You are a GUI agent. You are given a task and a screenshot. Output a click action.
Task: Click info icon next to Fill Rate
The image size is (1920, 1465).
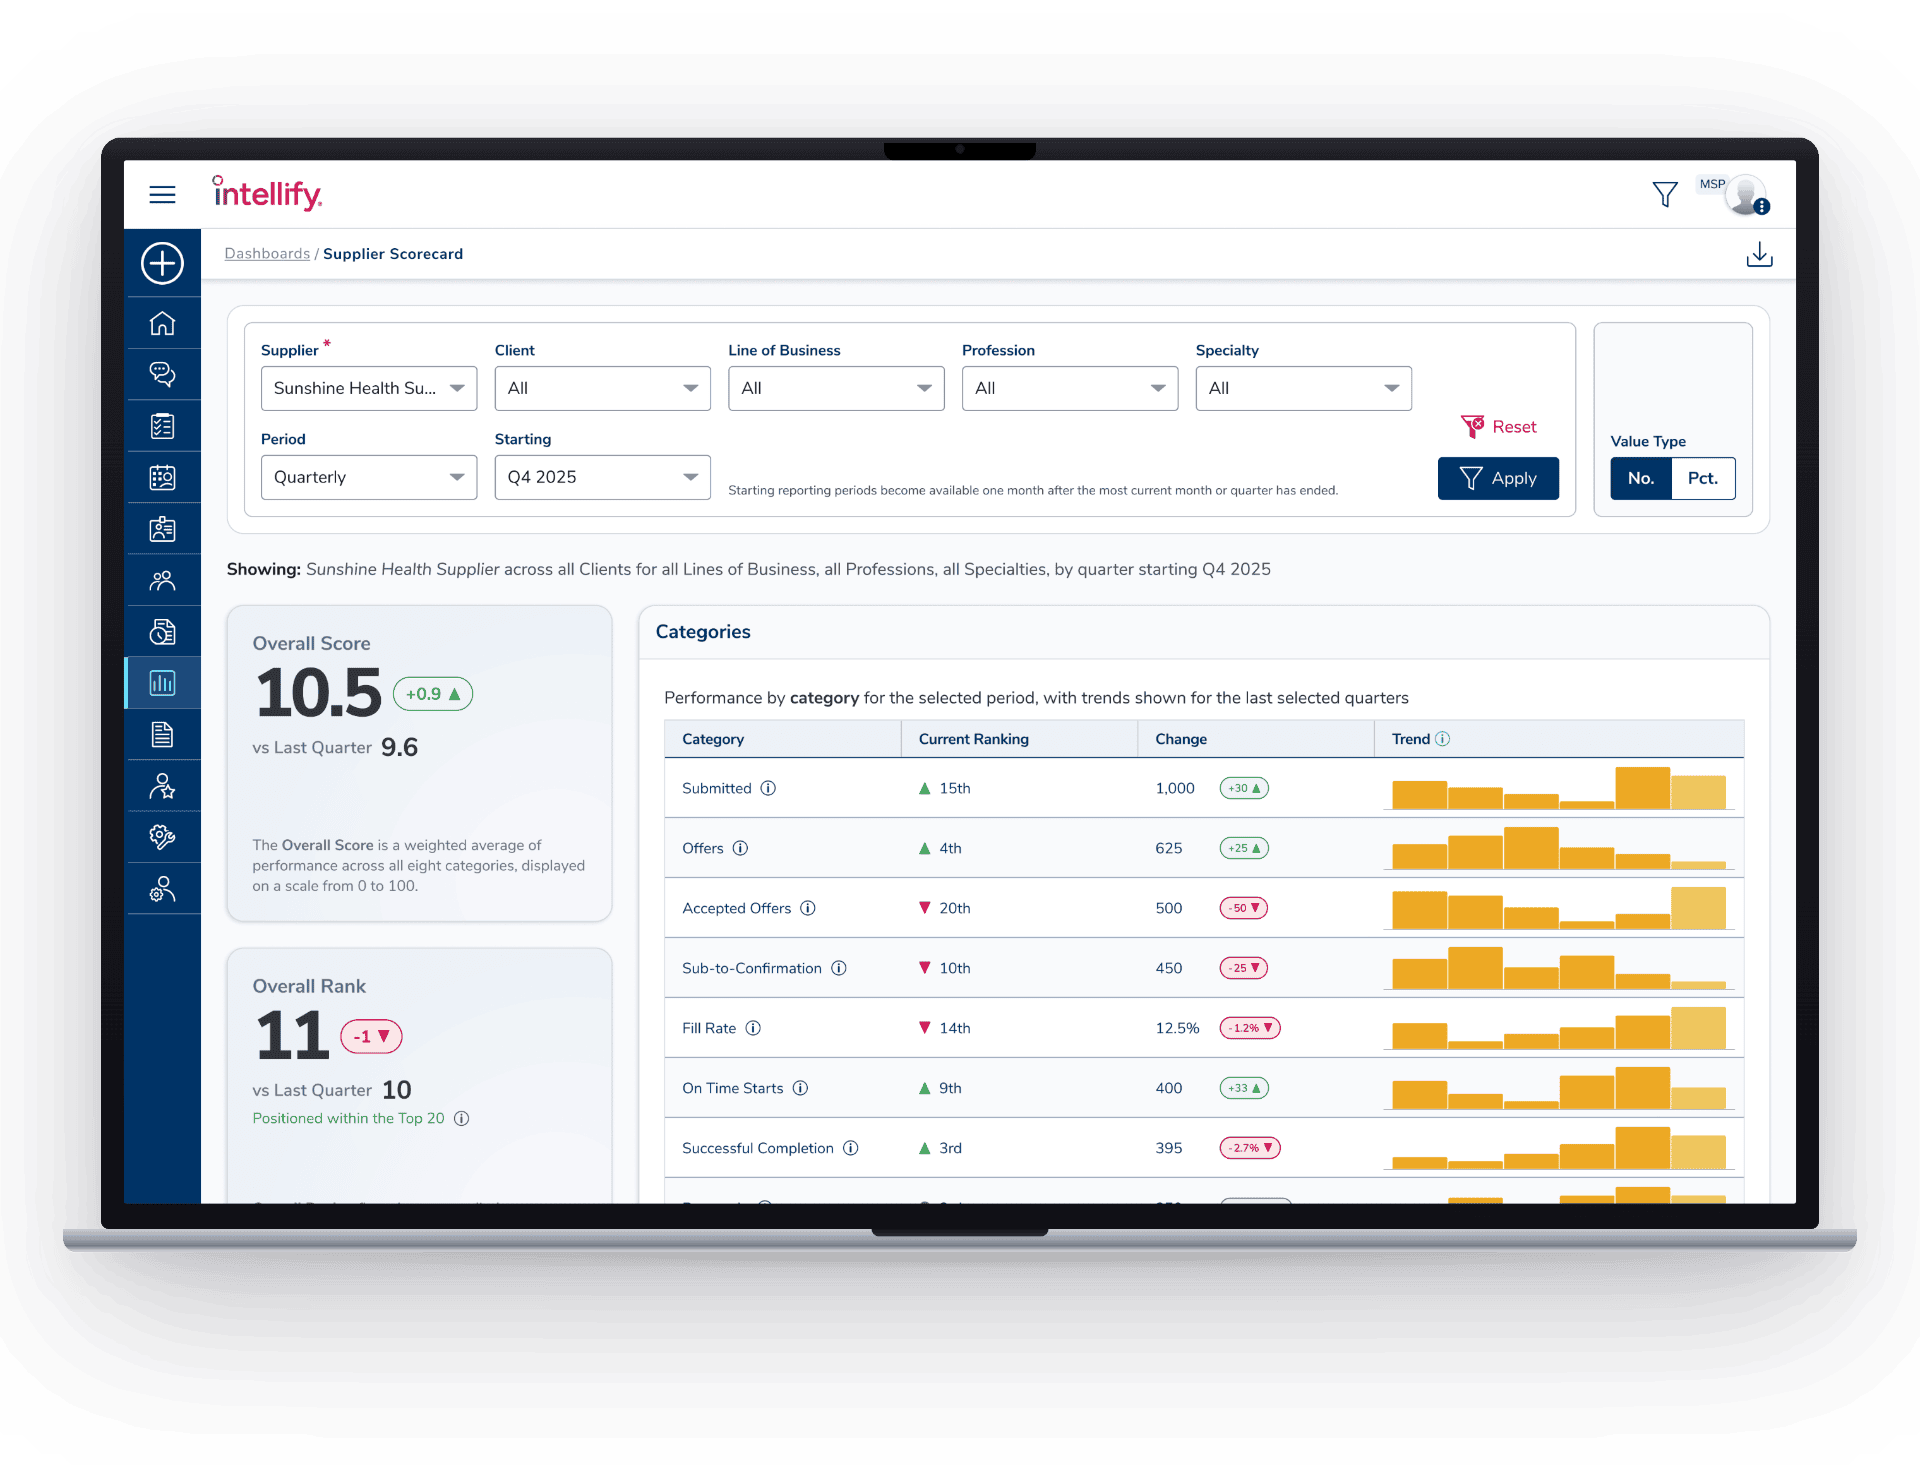click(753, 1028)
